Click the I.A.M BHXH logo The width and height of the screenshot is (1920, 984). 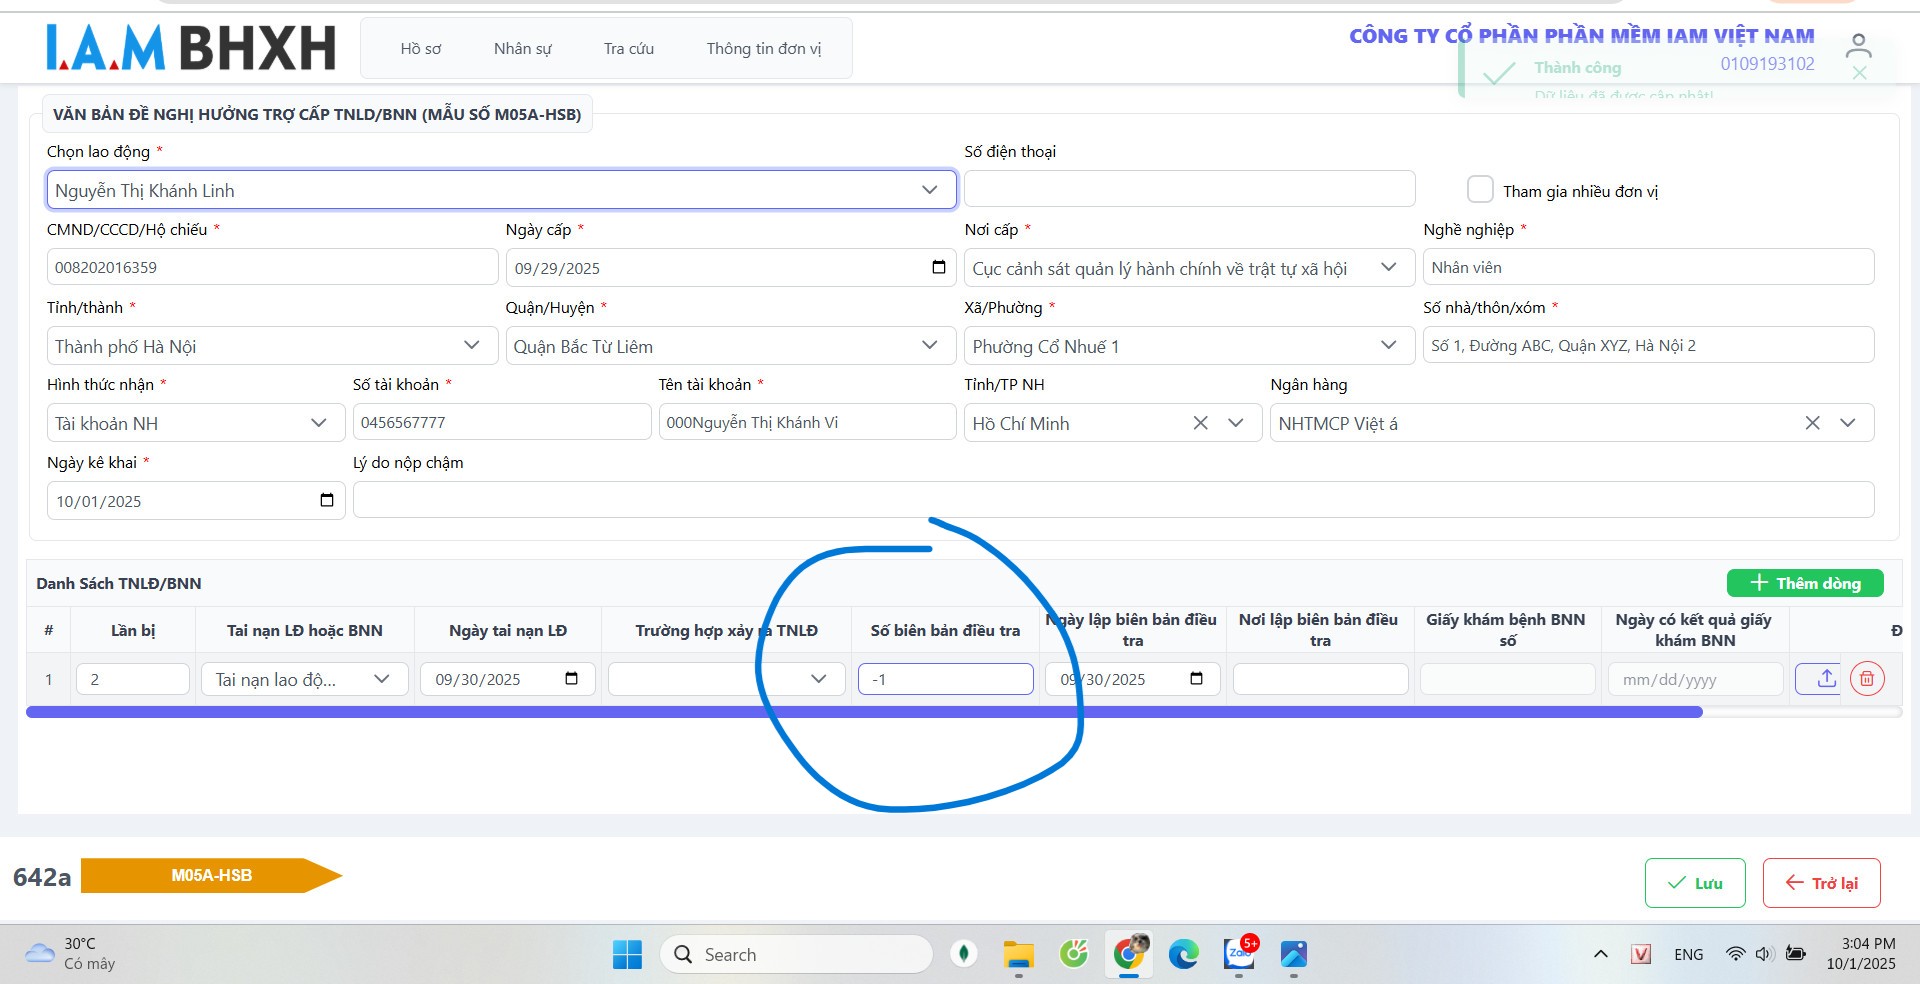pyautogui.click(x=190, y=47)
